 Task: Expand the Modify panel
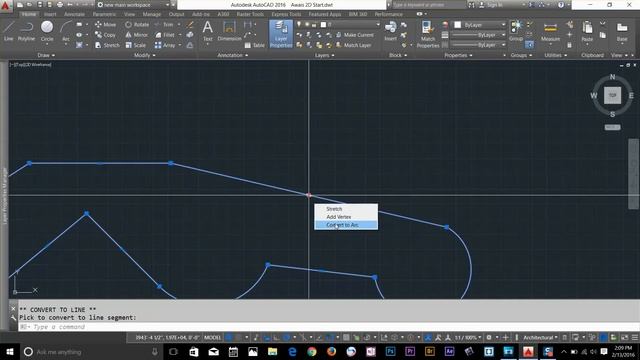click(x=144, y=55)
